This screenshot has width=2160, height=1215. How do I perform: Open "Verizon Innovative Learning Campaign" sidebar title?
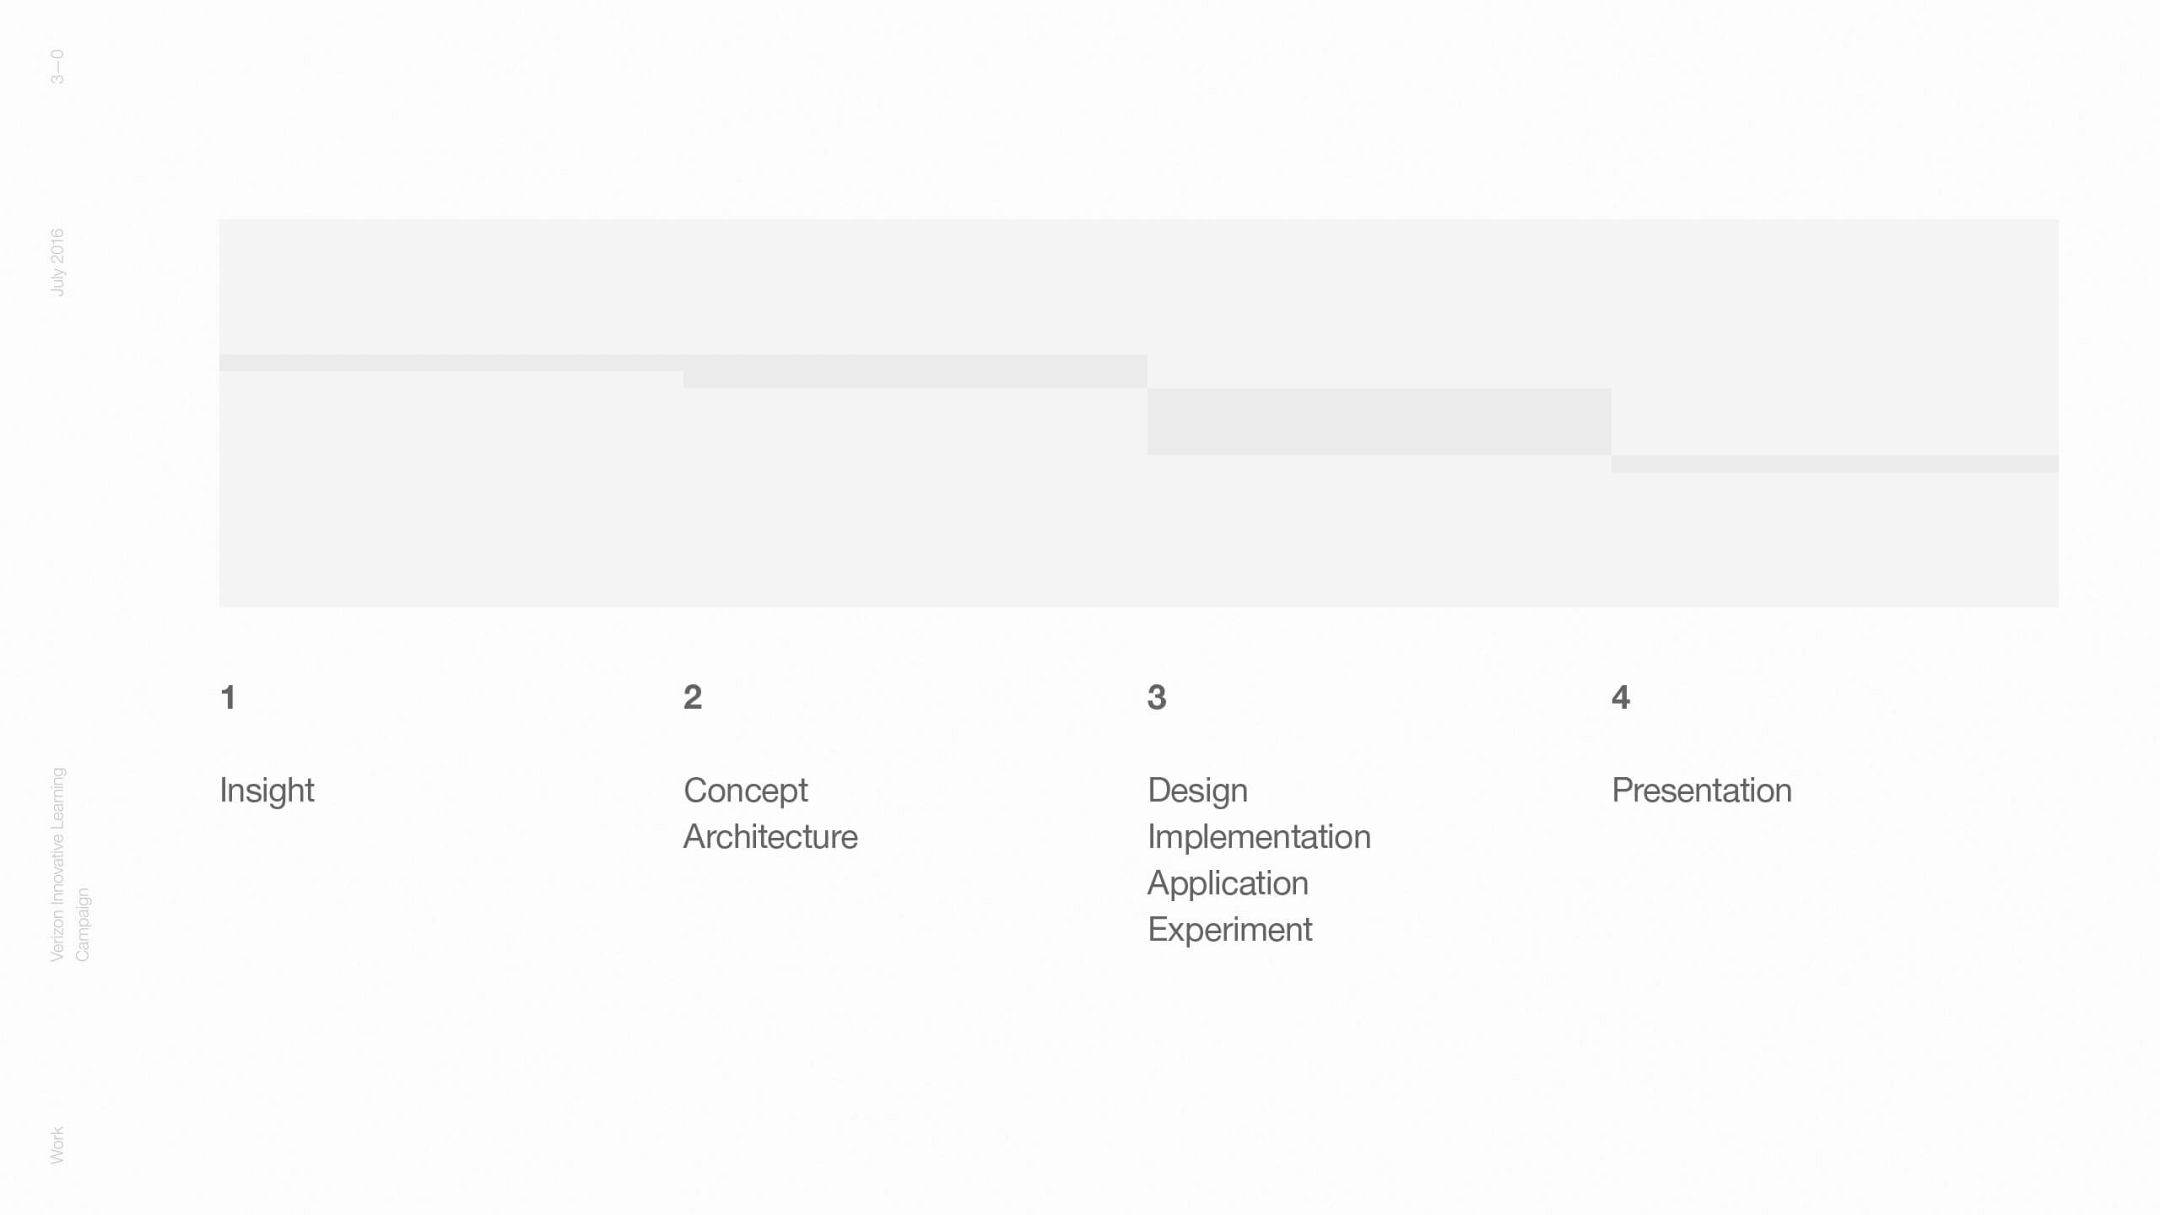tap(69, 865)
